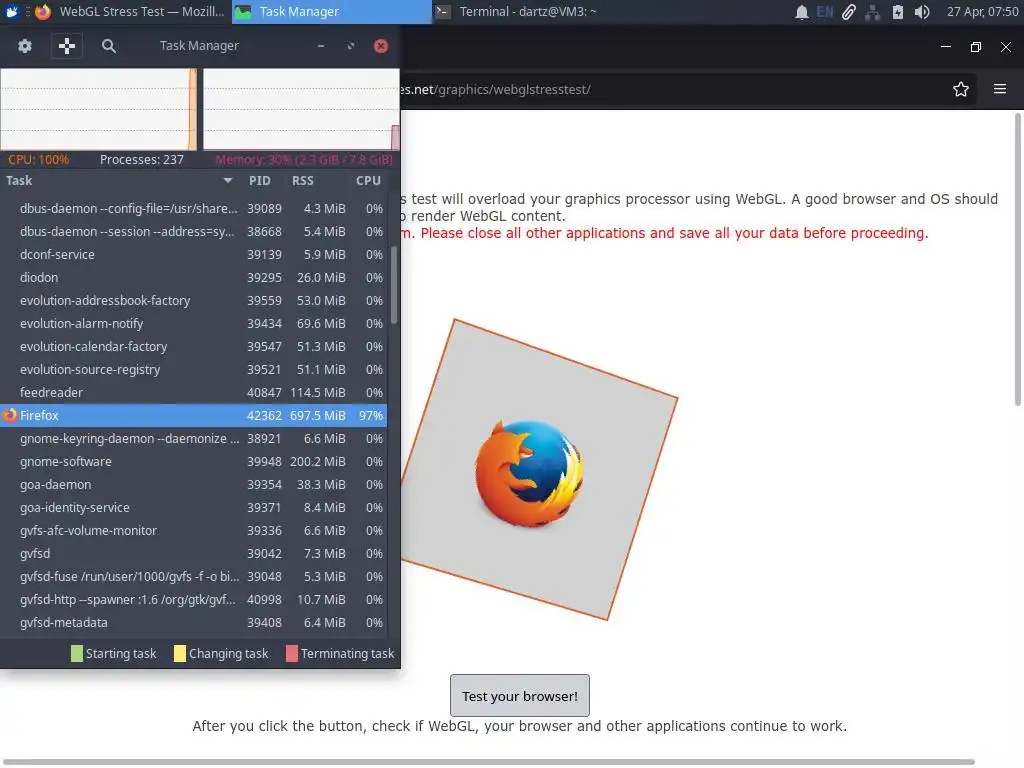
Task: Select the gvfsd-metadata process row
Action: [193, 622]
